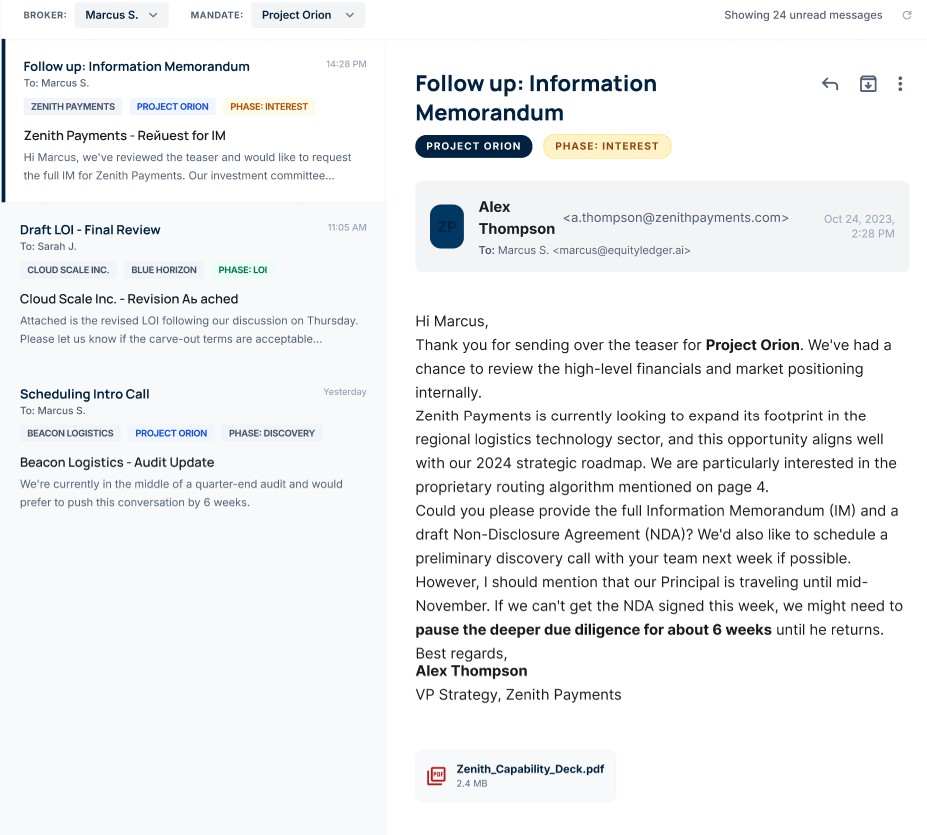Click the red PDF attachment icon

pyautogui.click(x=436, y=776)
